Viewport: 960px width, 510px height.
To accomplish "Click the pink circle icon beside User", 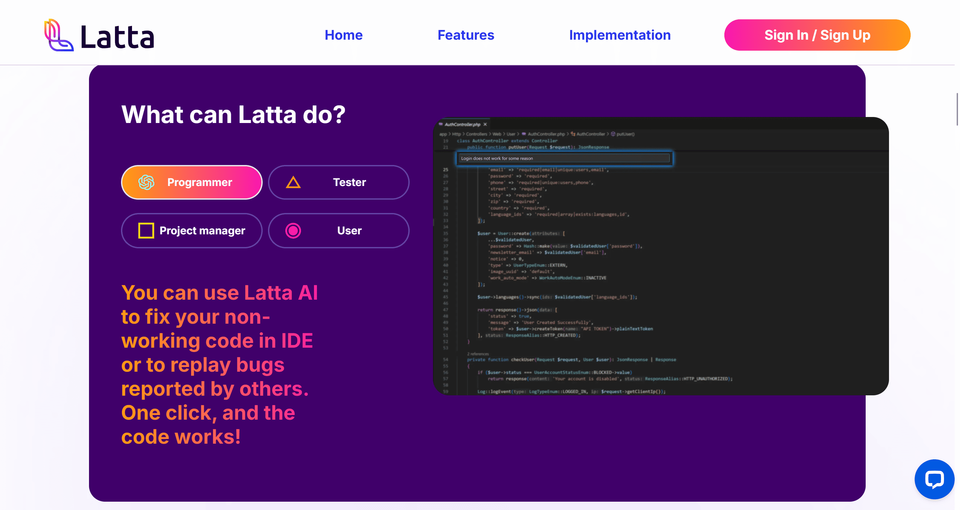I will click(293, 231).
